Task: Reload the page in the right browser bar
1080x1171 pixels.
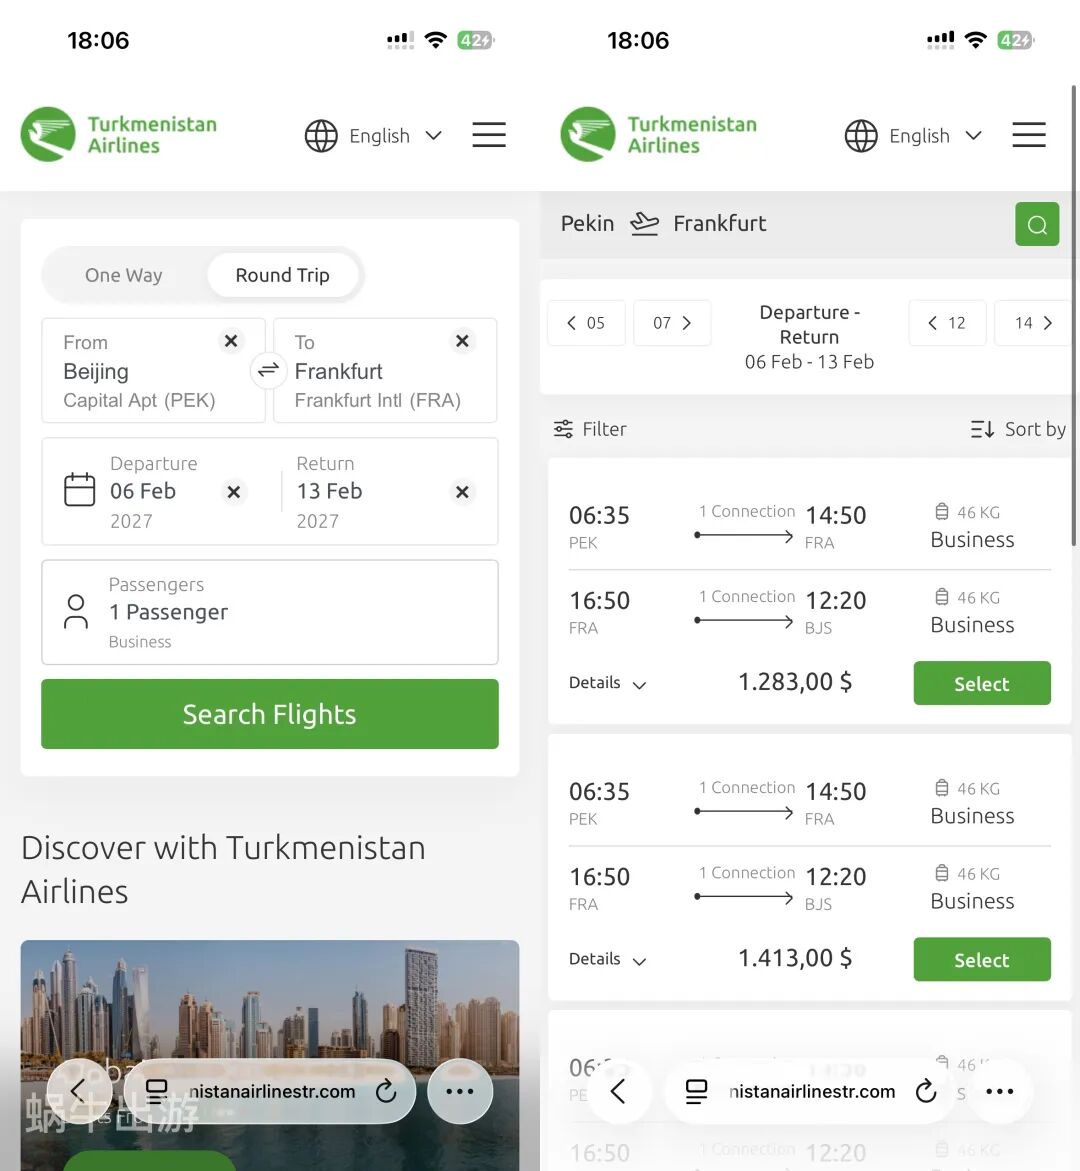Action: tap(926, 1091)
